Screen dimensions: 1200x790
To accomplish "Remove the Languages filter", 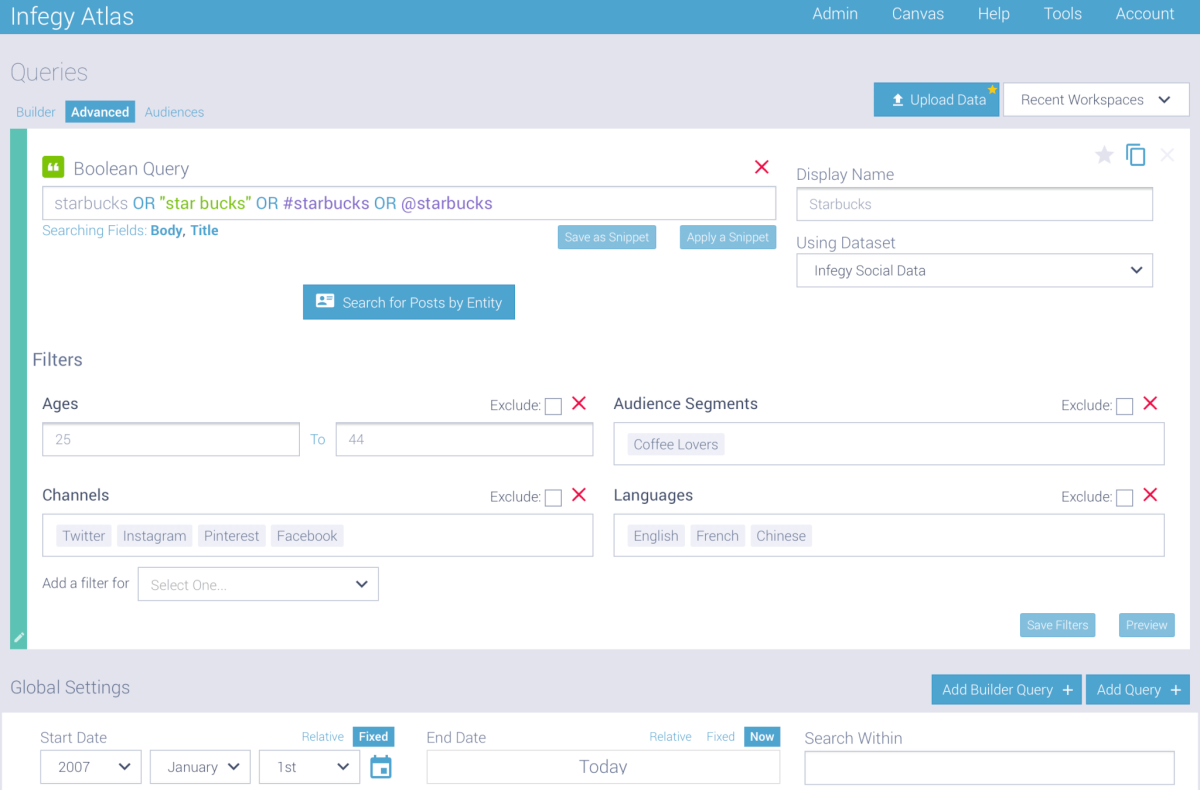I will tap(1150, 495).
